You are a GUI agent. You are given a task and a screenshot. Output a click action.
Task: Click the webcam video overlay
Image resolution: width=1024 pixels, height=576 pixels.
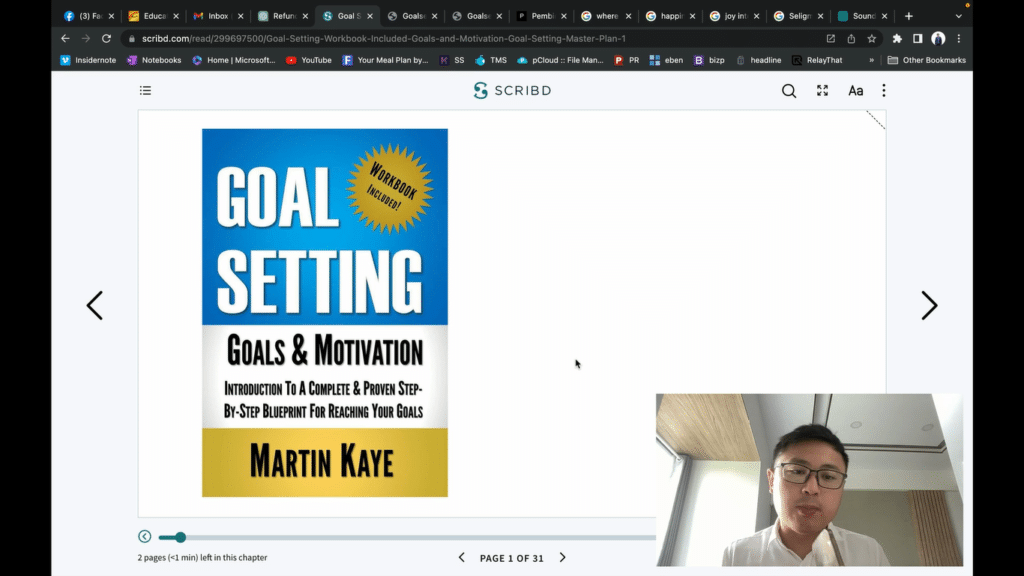[x=809, y=479]
